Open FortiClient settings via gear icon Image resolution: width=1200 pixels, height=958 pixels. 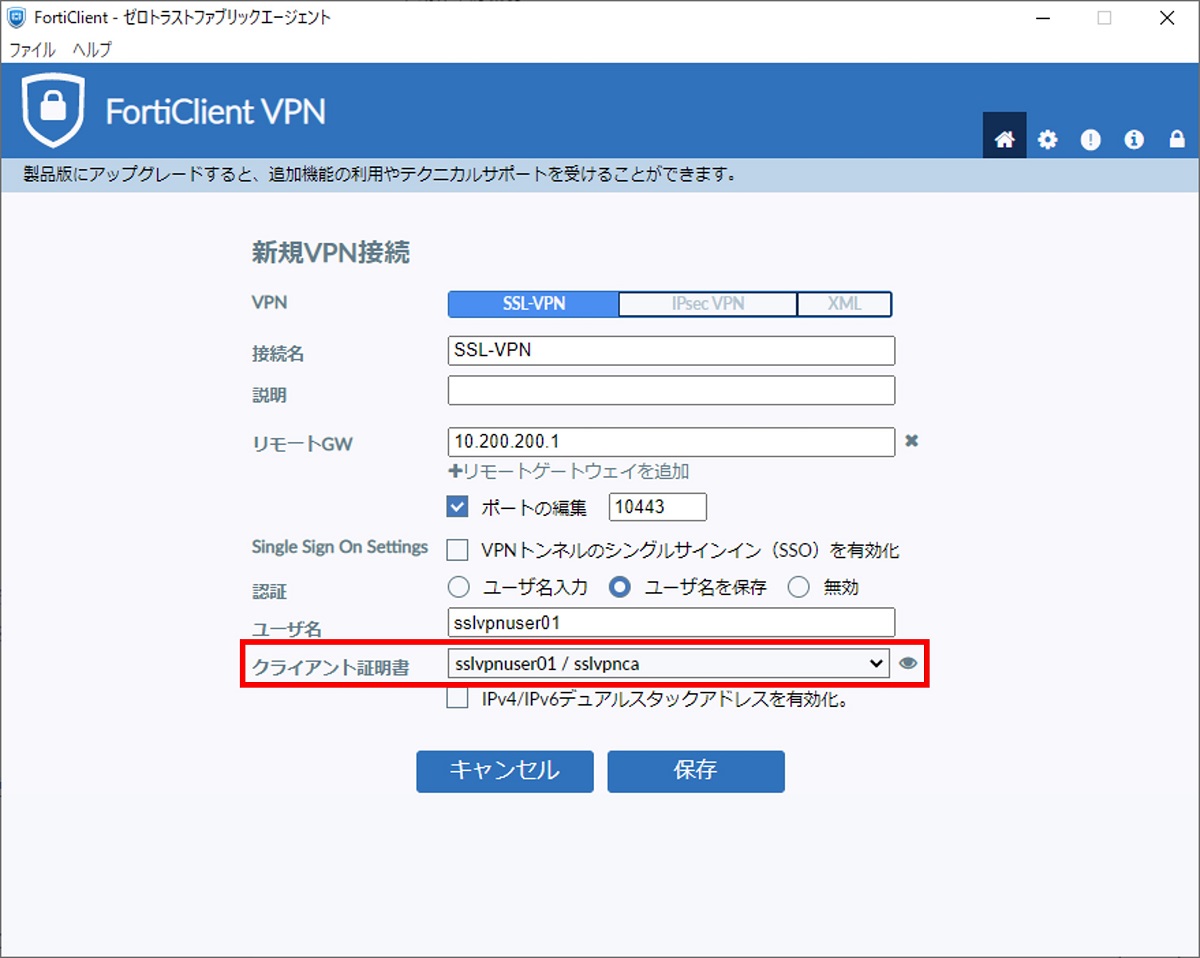1047,140
